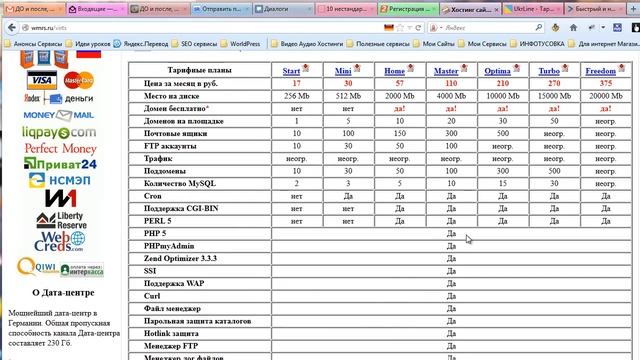Open the Turbo tariff plan link
The image size is (640, 360).
(x=549, y=71)
